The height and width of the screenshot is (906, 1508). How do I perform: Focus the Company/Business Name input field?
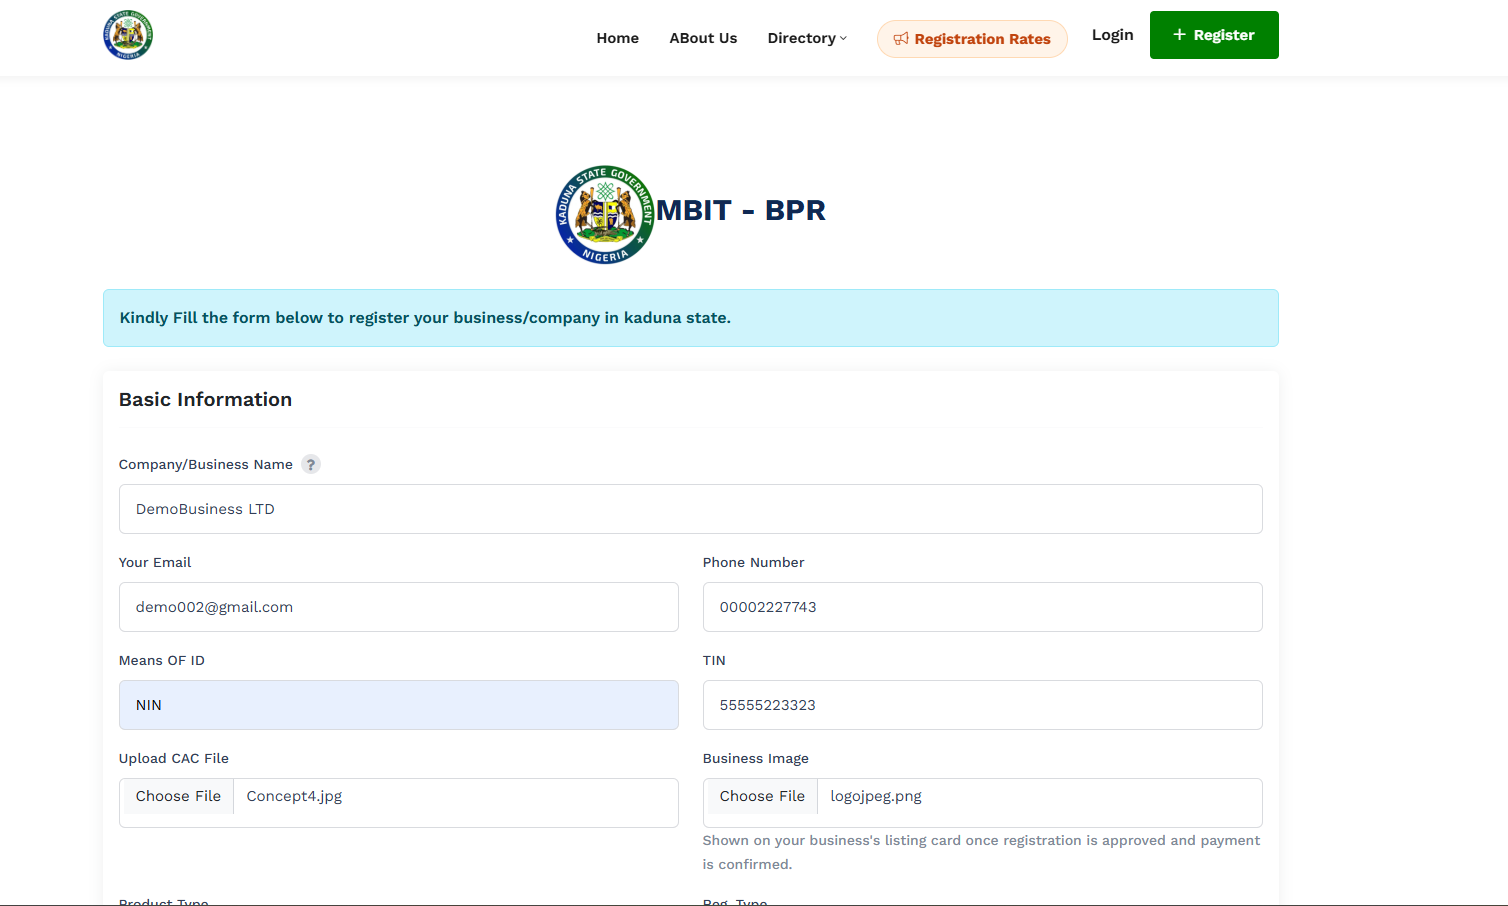690,509
